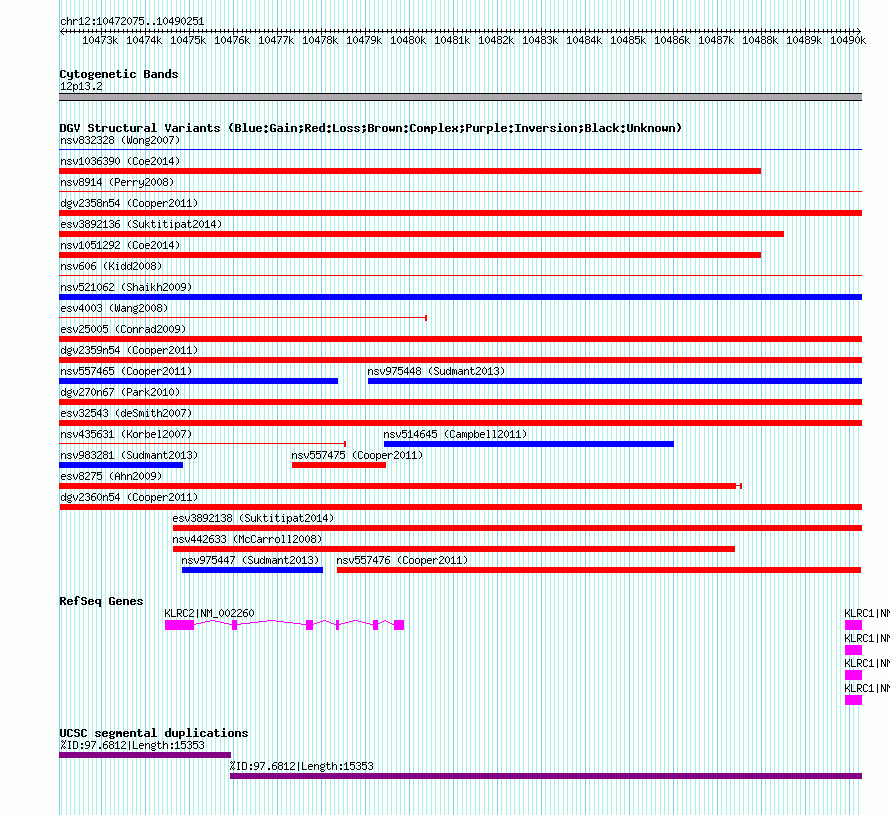Click nsv521062 (Shaikh2009) blue gain bar
Image resolution: width=890 pixels, height=815 pixels.
[x=460, y=297]
